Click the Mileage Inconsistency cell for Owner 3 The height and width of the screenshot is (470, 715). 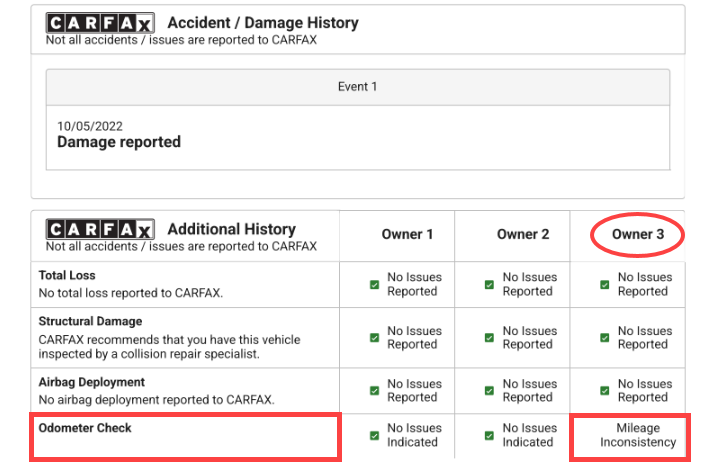pyautogui.click(x=638, y=435)
